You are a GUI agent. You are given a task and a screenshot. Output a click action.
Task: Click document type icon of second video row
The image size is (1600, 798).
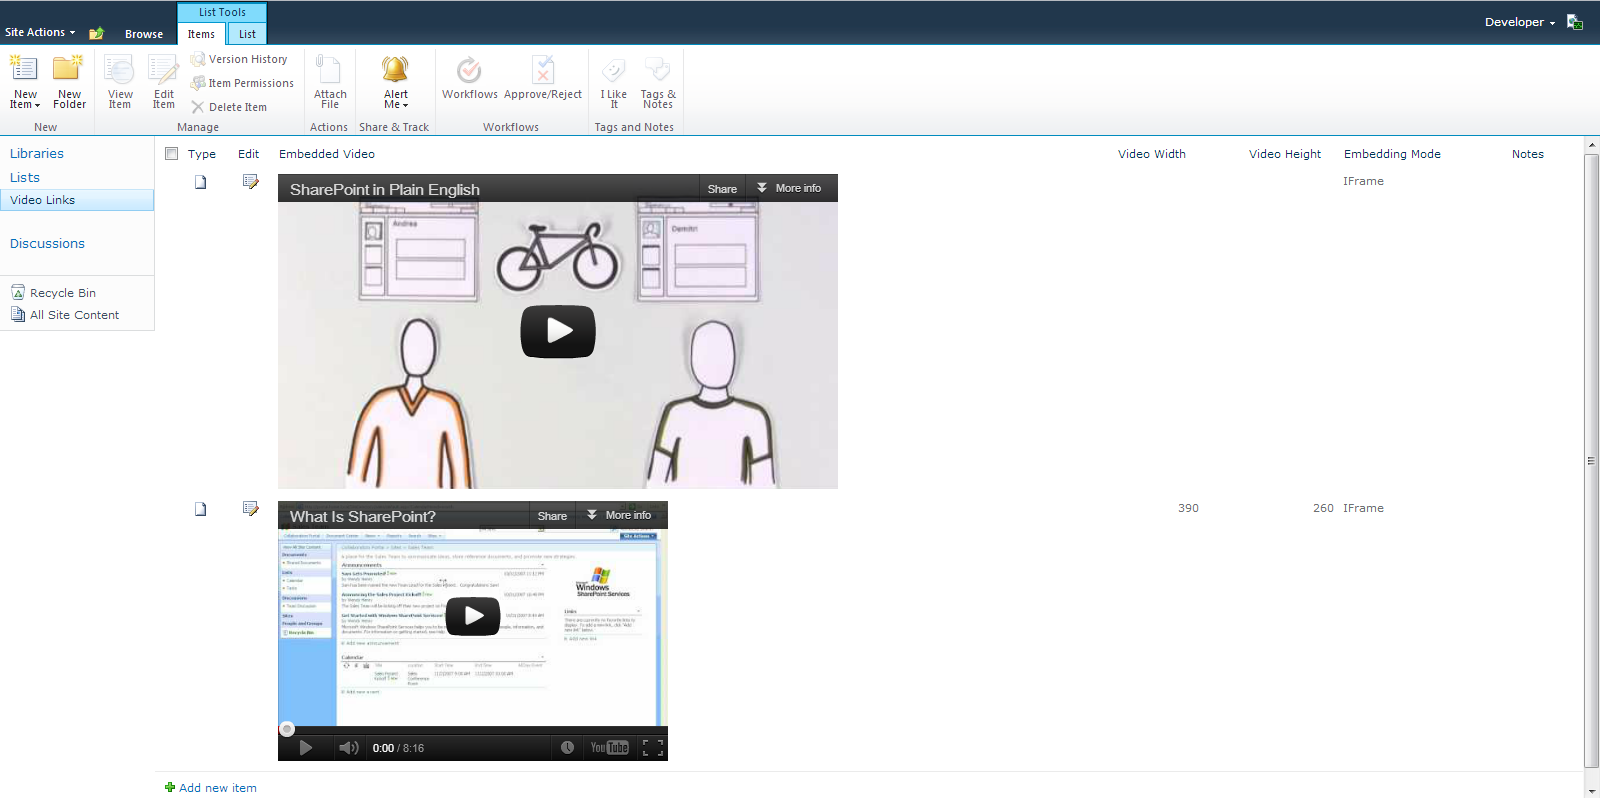coord(200,509)
